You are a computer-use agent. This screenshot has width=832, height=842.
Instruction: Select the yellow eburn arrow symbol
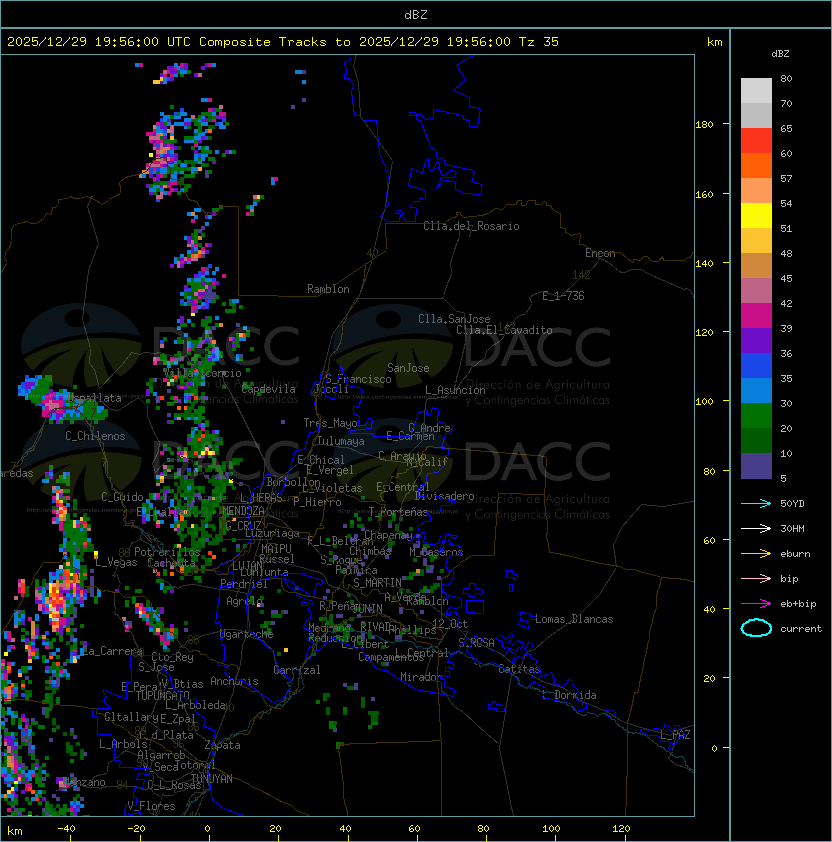(756, 553)
